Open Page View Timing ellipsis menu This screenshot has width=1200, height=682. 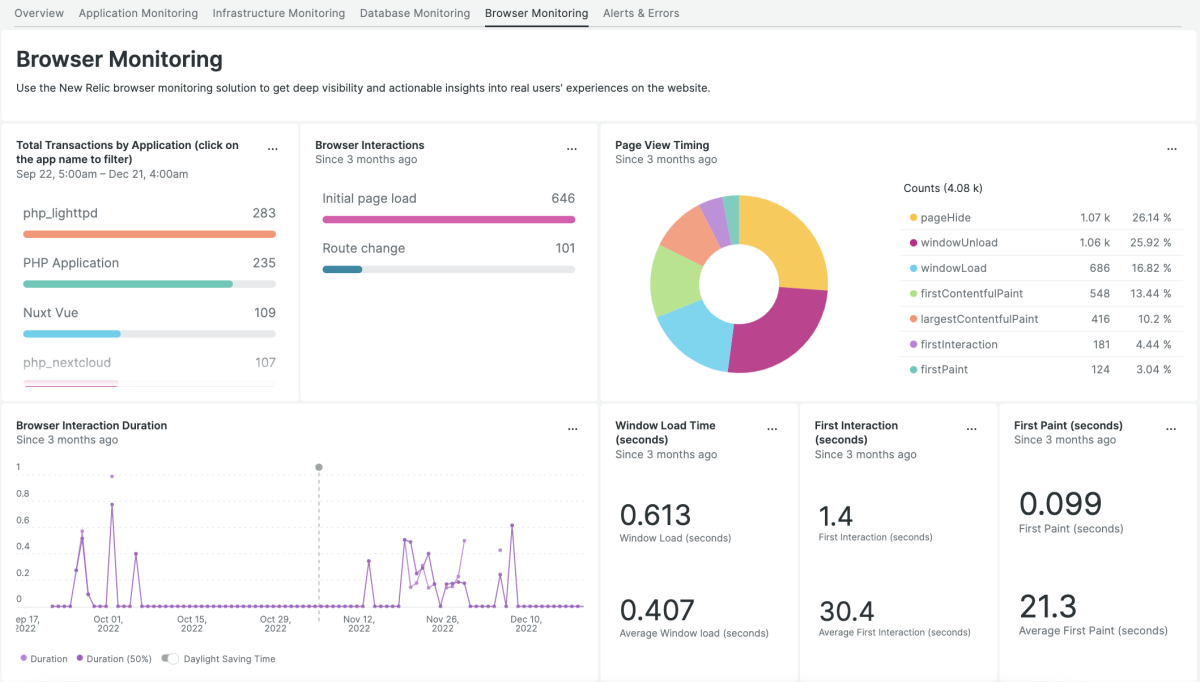pos(1172,149)
